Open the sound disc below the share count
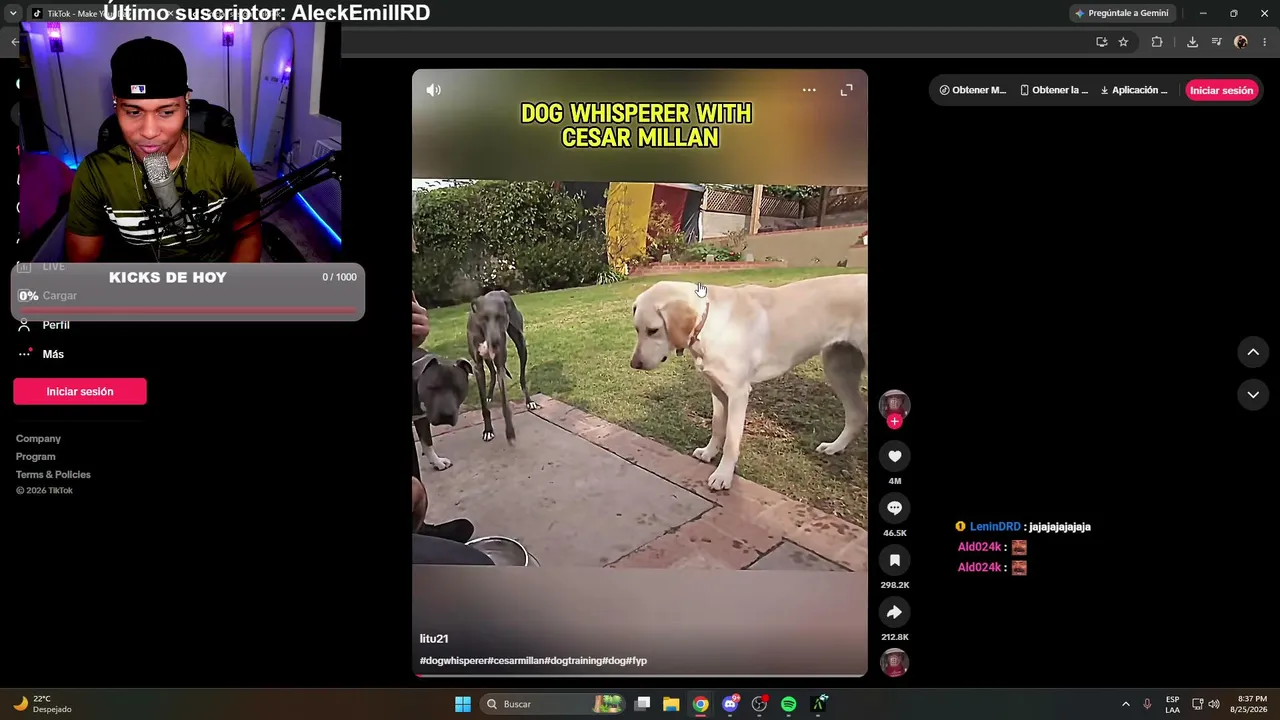Image resolution: width=1280 pixels, height=720 pixels. click(895, 662)
